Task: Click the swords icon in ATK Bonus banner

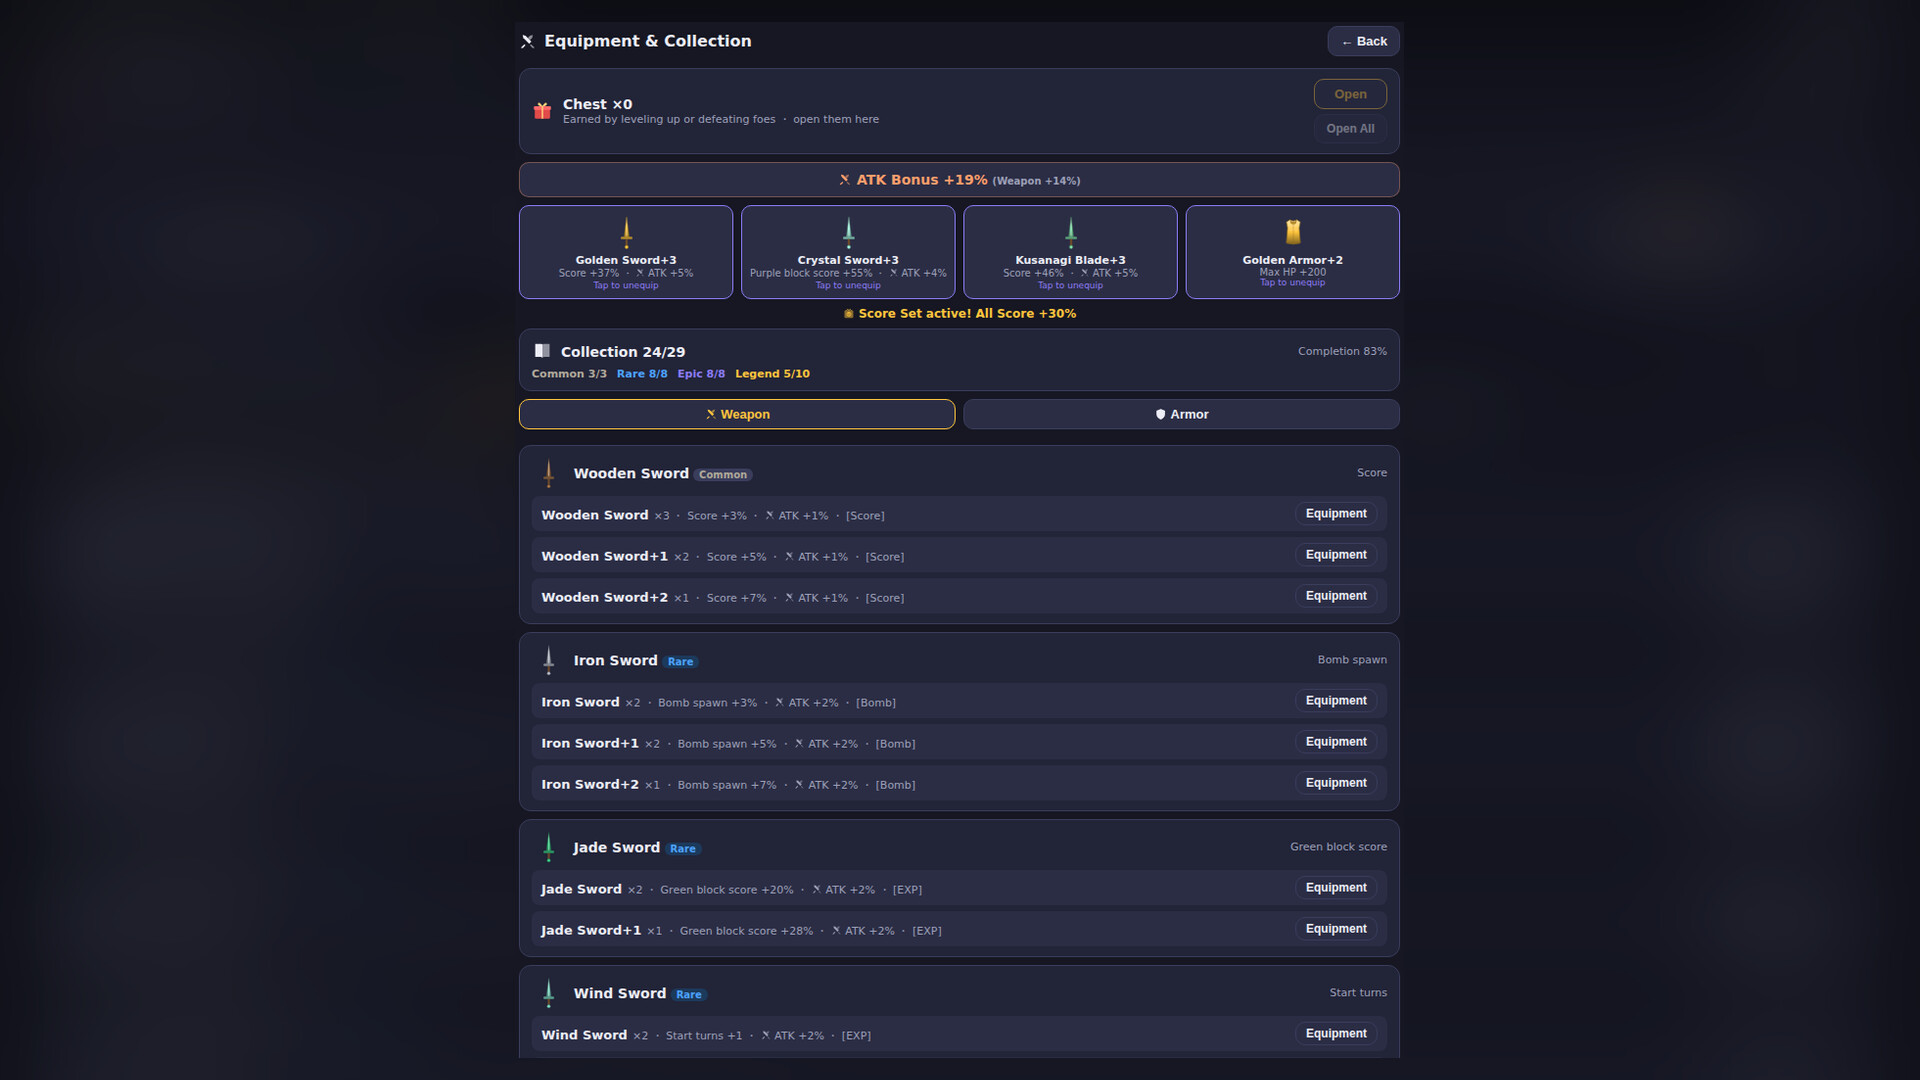Action: tap(844, 180)
